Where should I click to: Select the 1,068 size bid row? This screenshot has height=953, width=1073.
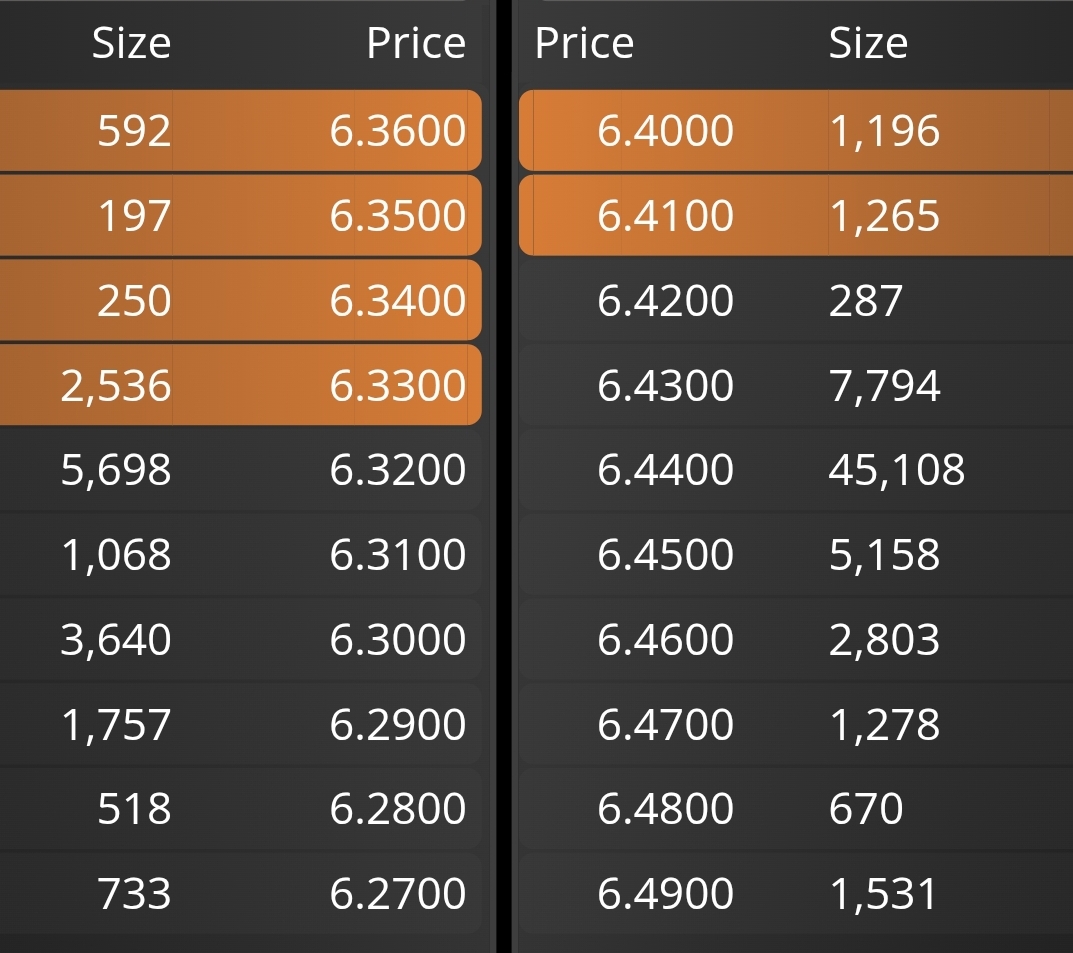click(x=241, y=554)
